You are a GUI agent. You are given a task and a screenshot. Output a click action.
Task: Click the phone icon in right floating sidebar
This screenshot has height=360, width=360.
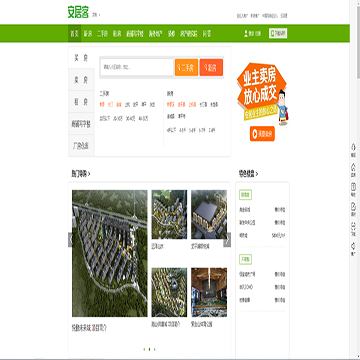(x=354, y=187)
